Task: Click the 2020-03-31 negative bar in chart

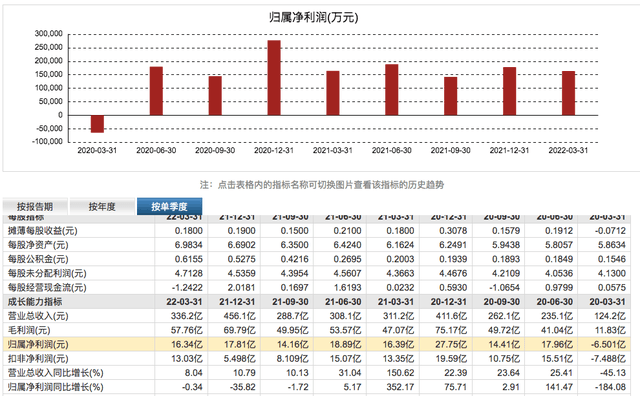Action: 97,124
